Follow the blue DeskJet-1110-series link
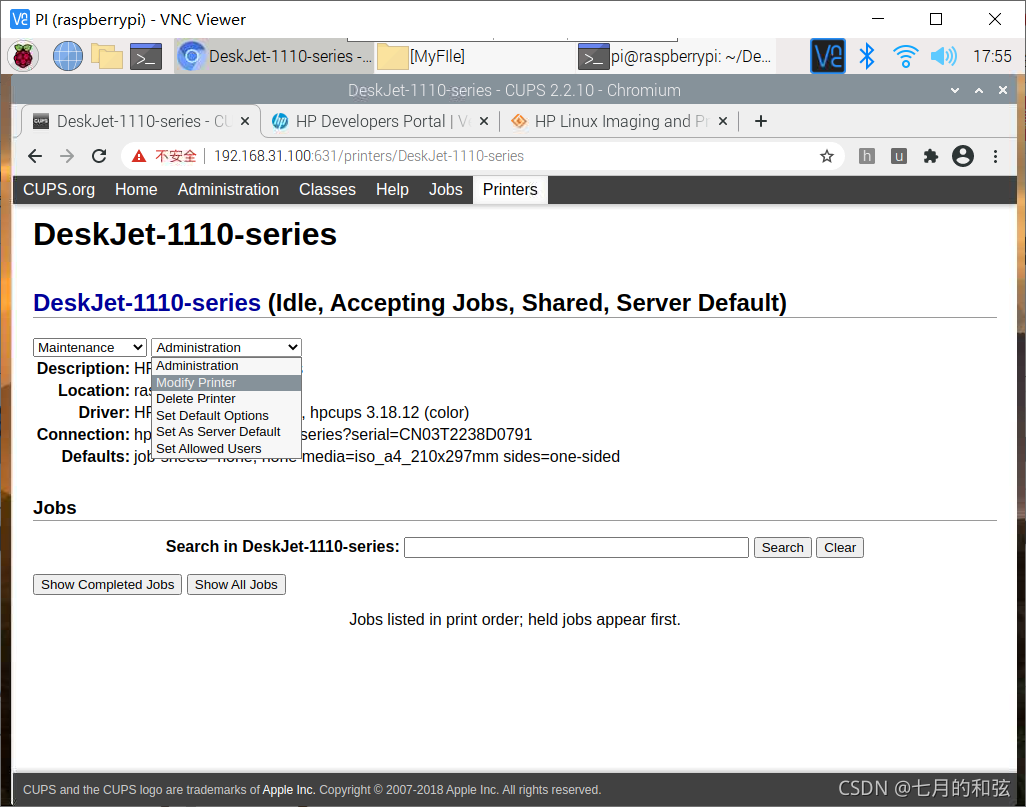 147,303
